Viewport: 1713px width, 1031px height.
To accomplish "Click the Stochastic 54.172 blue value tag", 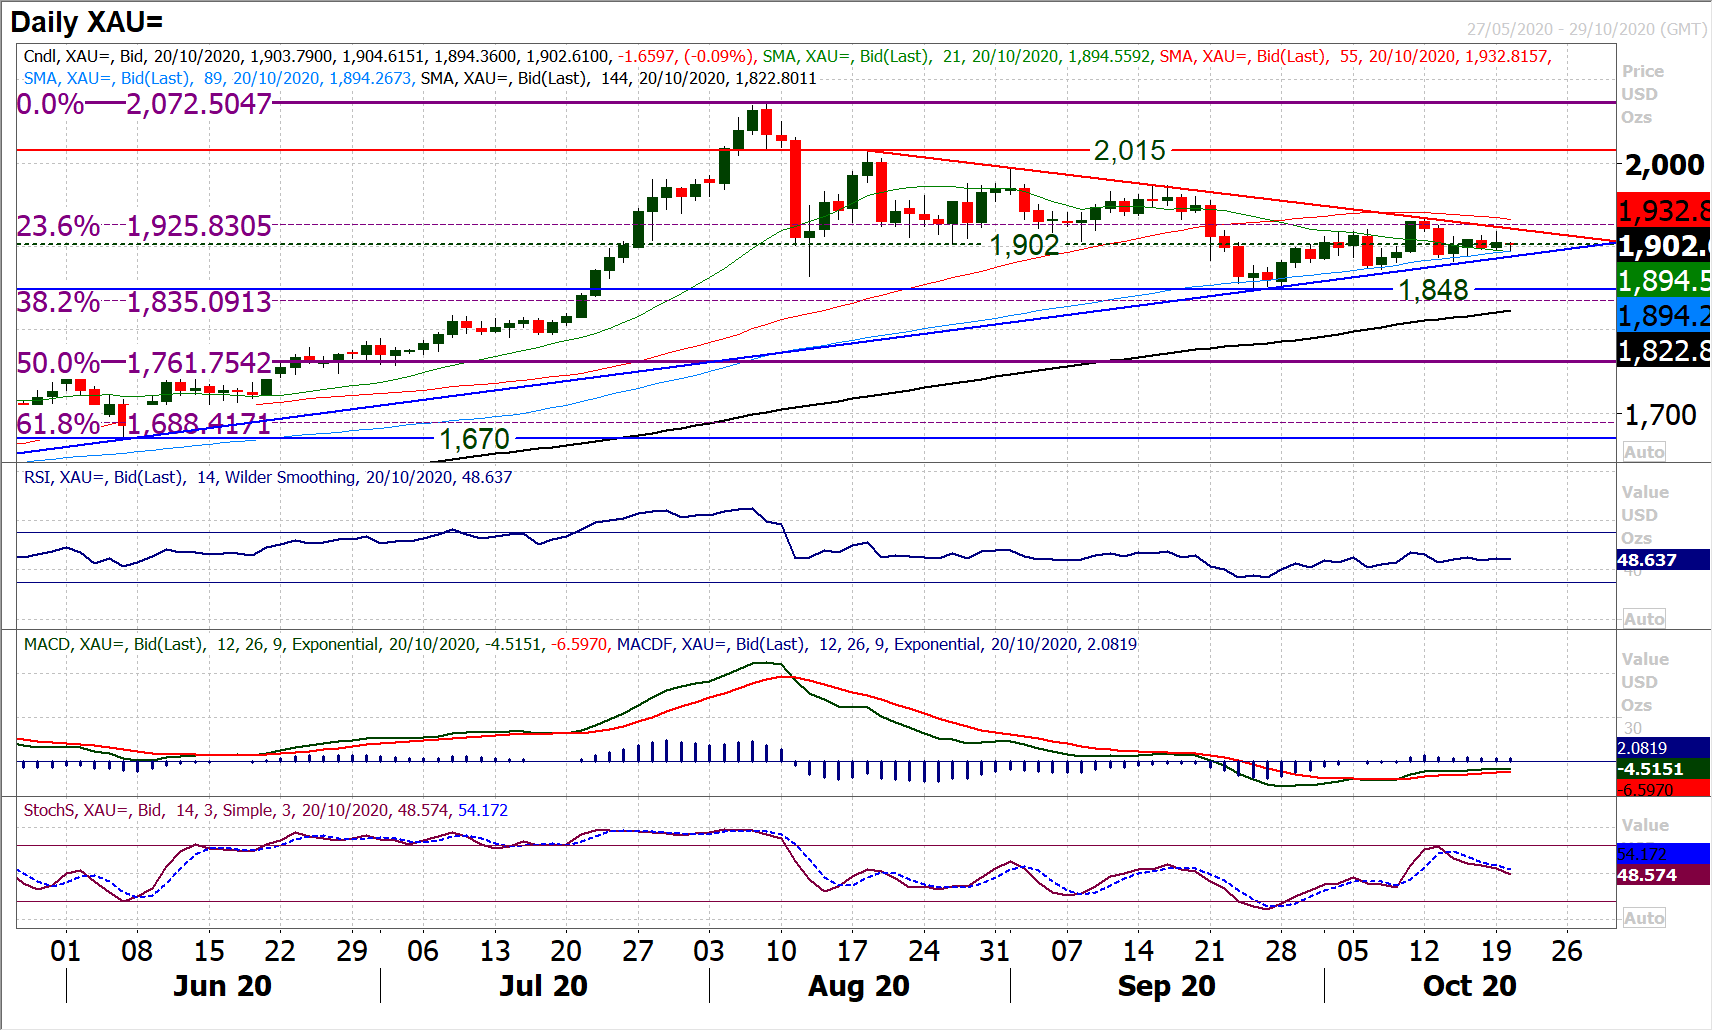I will 1662,854.
